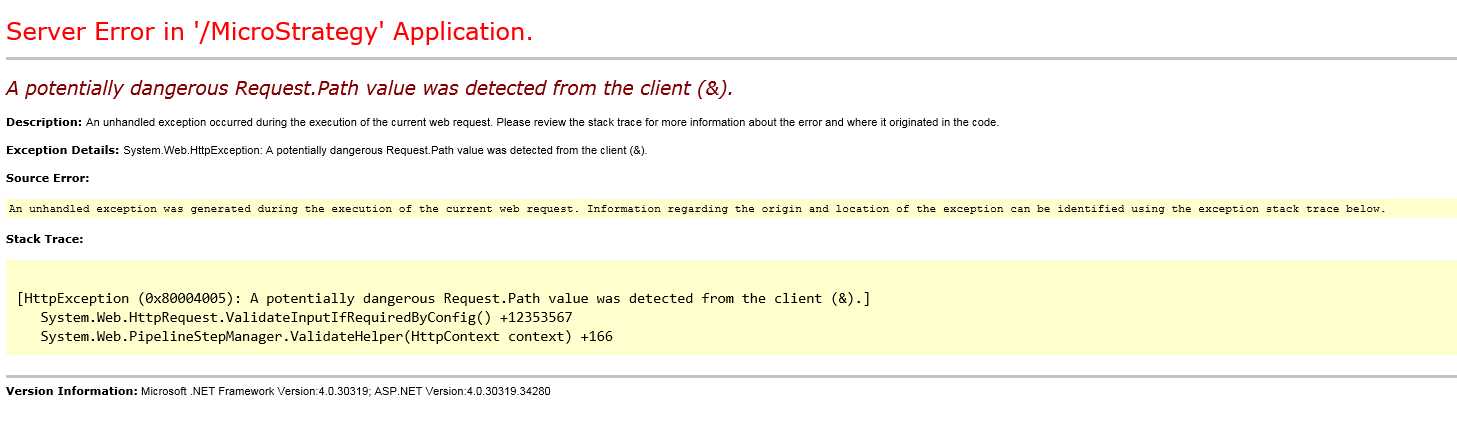Click the 'unhandled exception occurred' description sentence
Viewport: 1457px width, 427px height.
[x=541, y=123]
